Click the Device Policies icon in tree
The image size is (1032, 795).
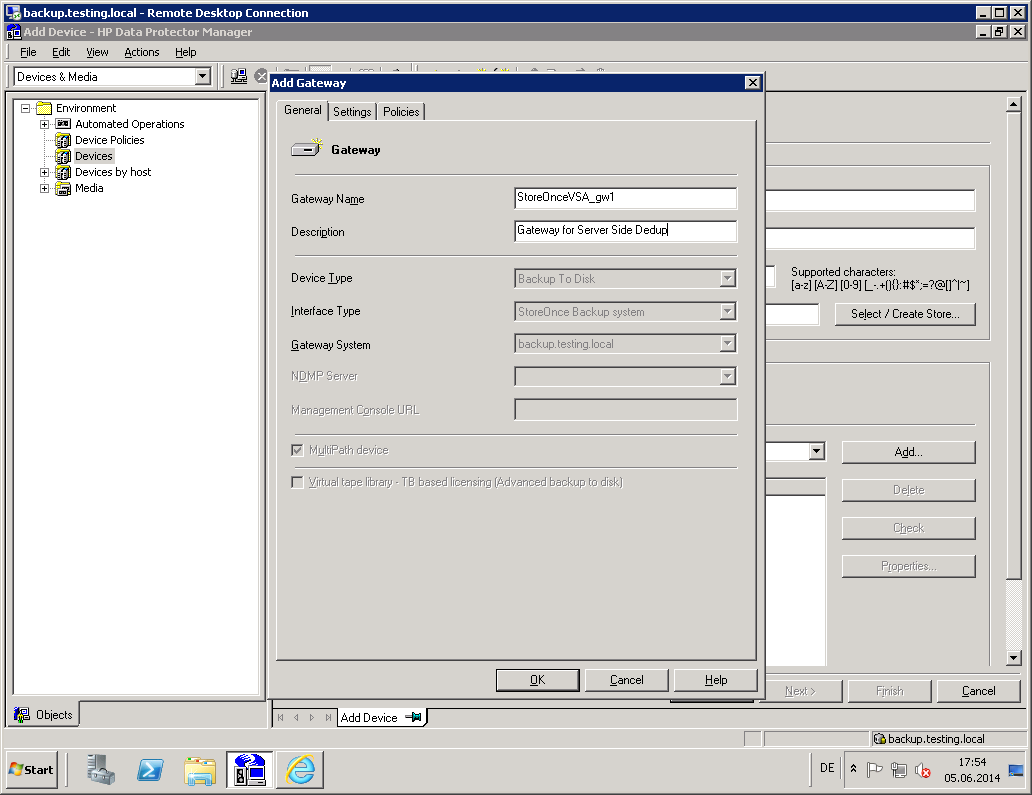(63, 140)
